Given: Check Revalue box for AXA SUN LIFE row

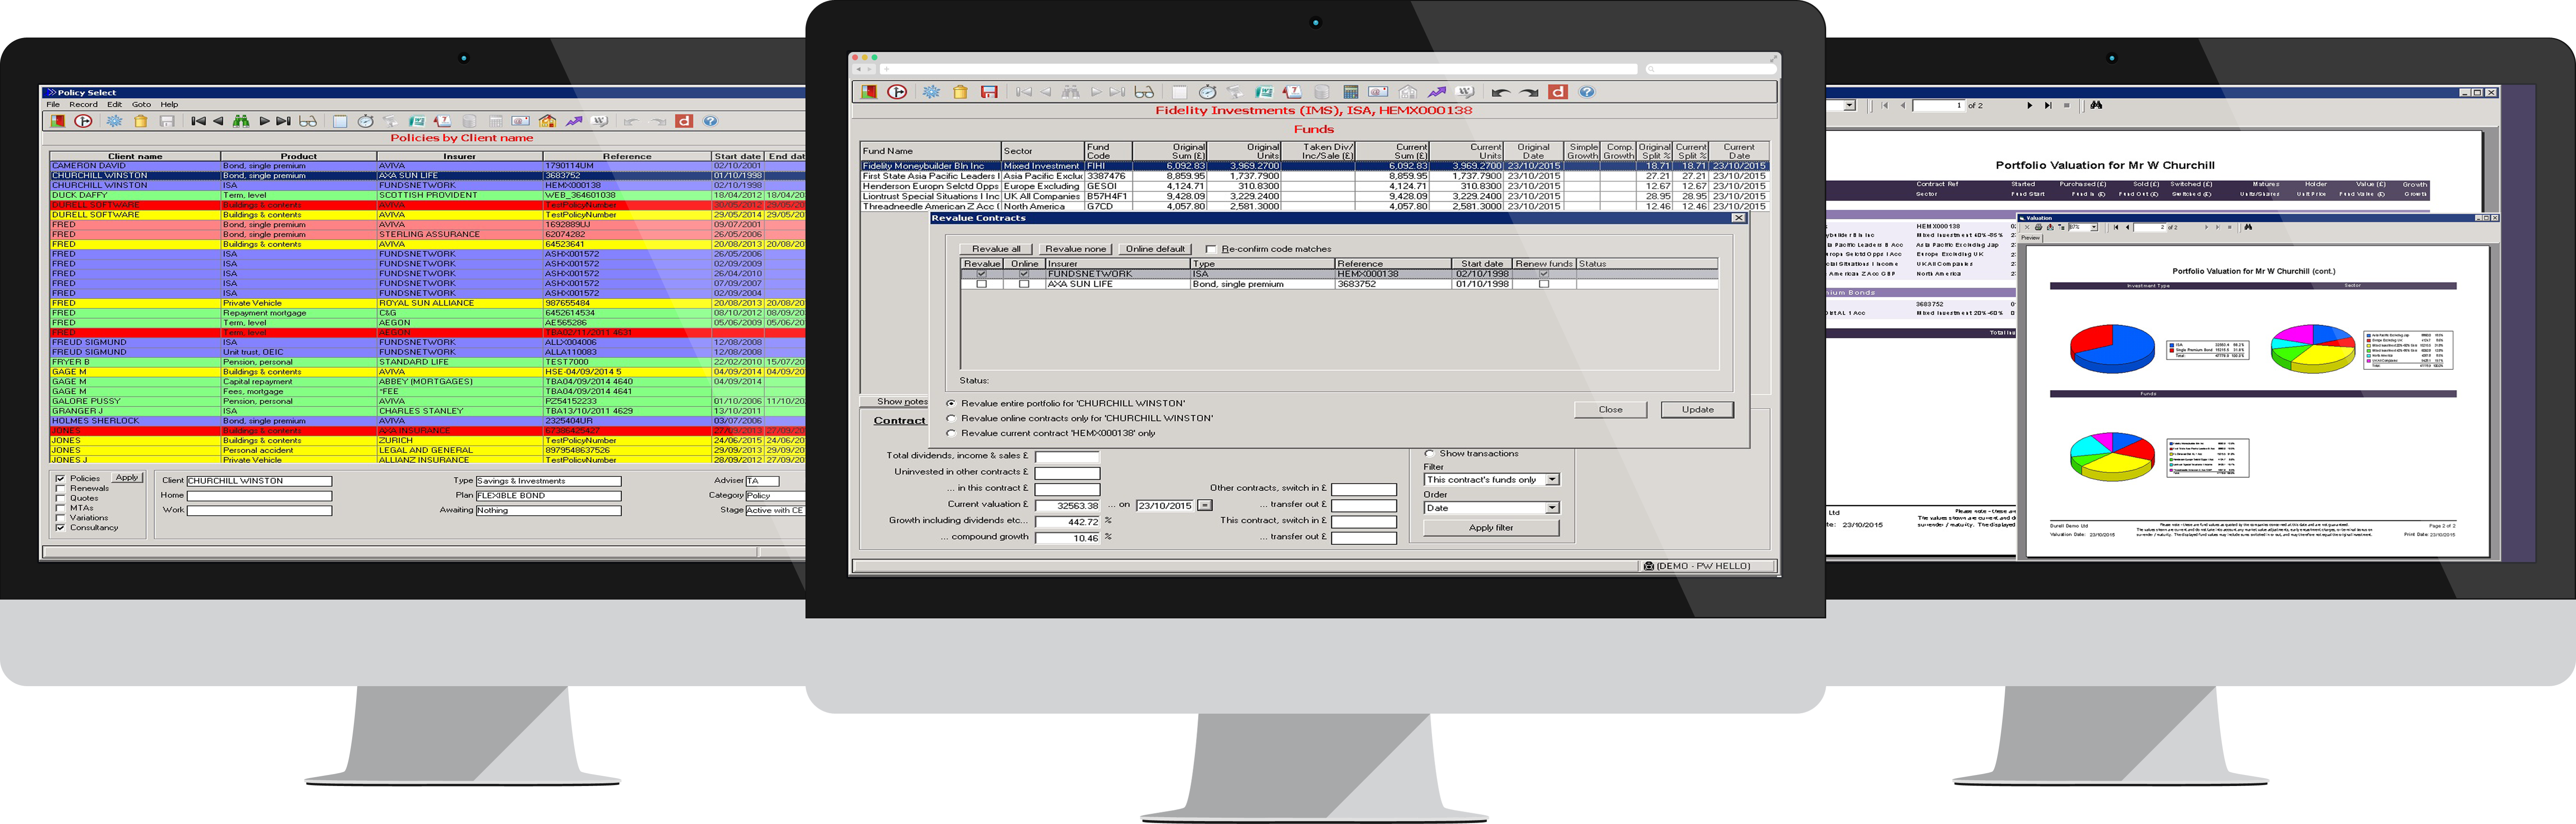Looking at the screenshot, I should [x=981, y=284].
